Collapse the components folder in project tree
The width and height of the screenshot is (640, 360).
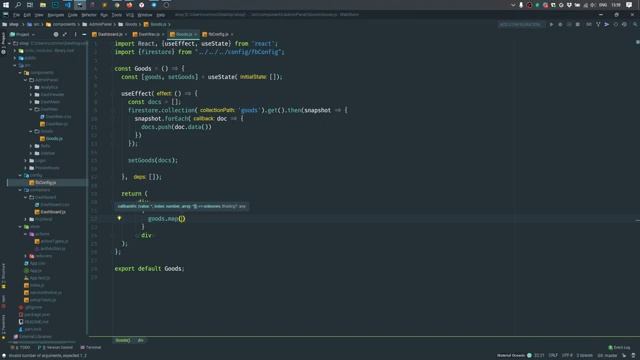pyautogui.click(x=20, y=73)
